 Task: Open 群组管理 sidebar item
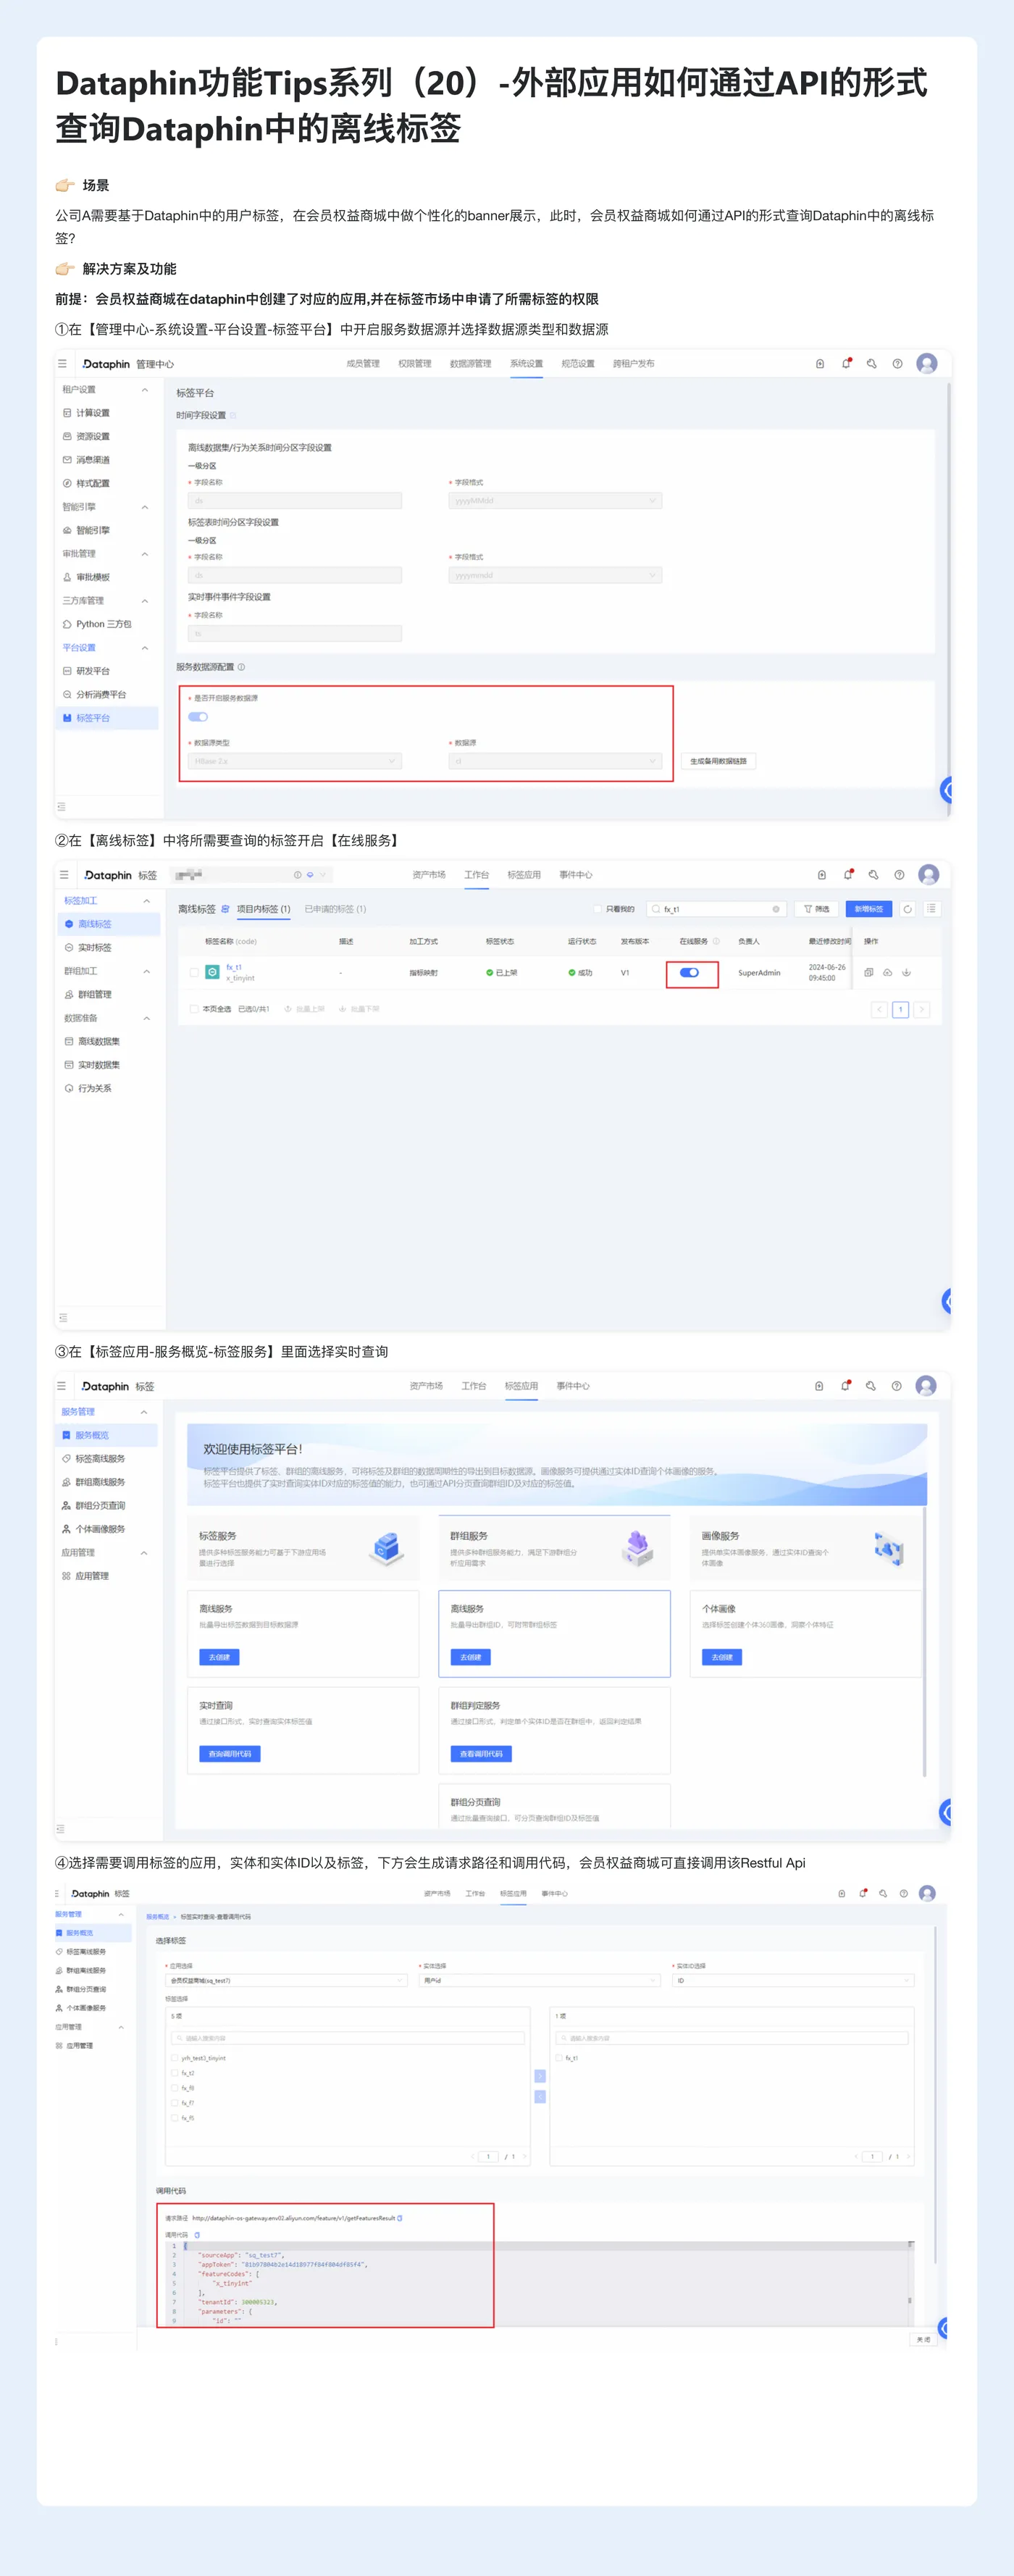pyautogui.click(x=95, y=994)
